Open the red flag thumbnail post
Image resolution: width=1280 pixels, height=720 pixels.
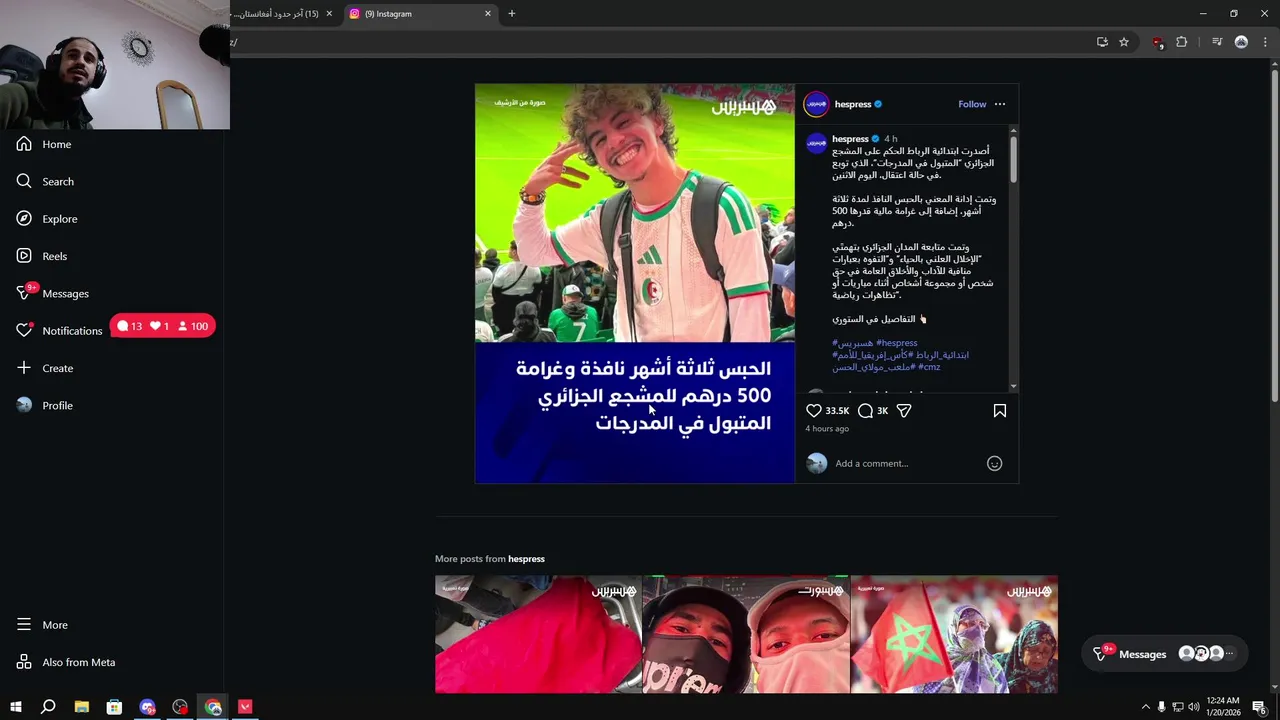(538, 634)
